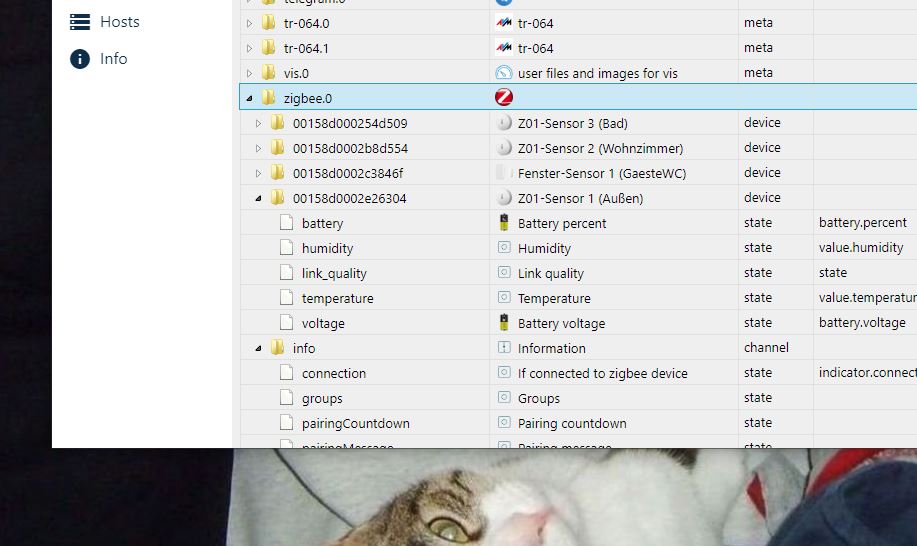The width and height of the screenshot is (917, 546).
Task: Select the 00158d000254d509 device label
Action: 350,123
